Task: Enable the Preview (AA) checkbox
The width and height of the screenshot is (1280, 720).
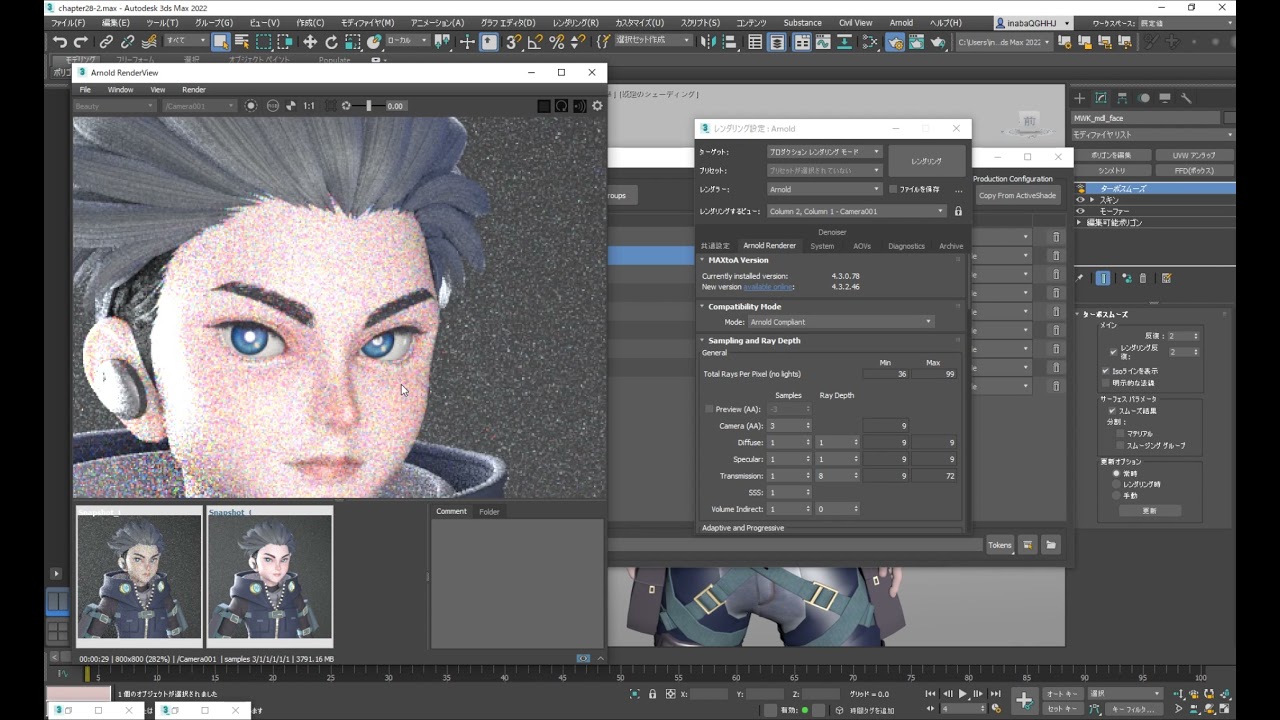Action: (x=710, y=409)
